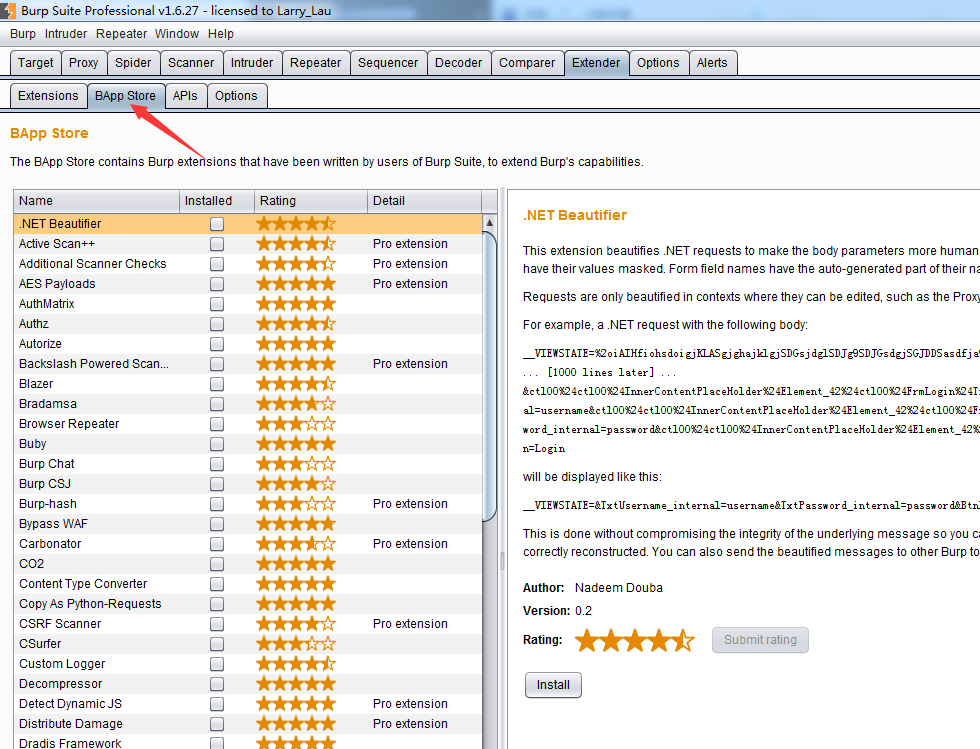Image resolution: width=980 pixels, height=749 pixels.
Task: Open the Help menu
Action: pyautogui.click(x=221, y=34)
